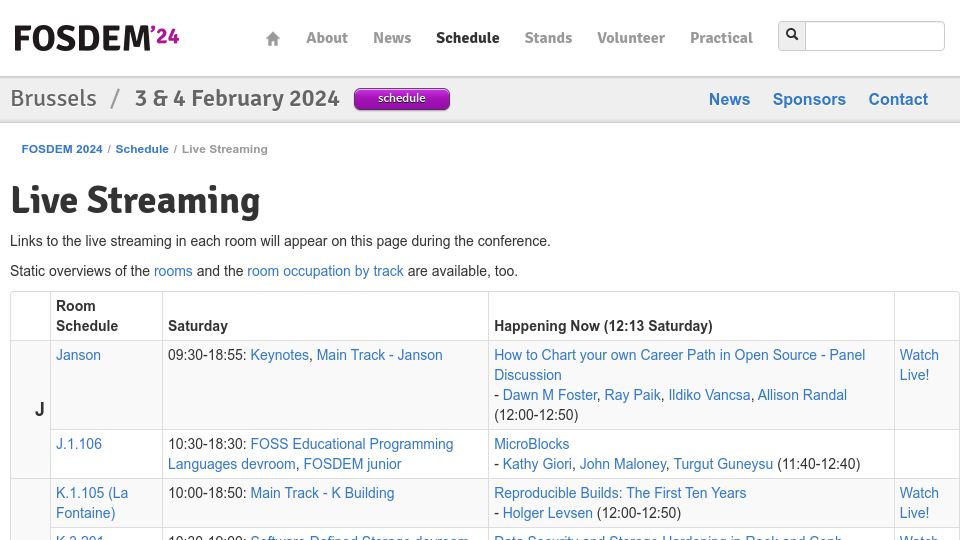Go to FOSDEM 2024 breadcrumb
Image resolution: width=960 pixels, height=540 pixels.
62,149
